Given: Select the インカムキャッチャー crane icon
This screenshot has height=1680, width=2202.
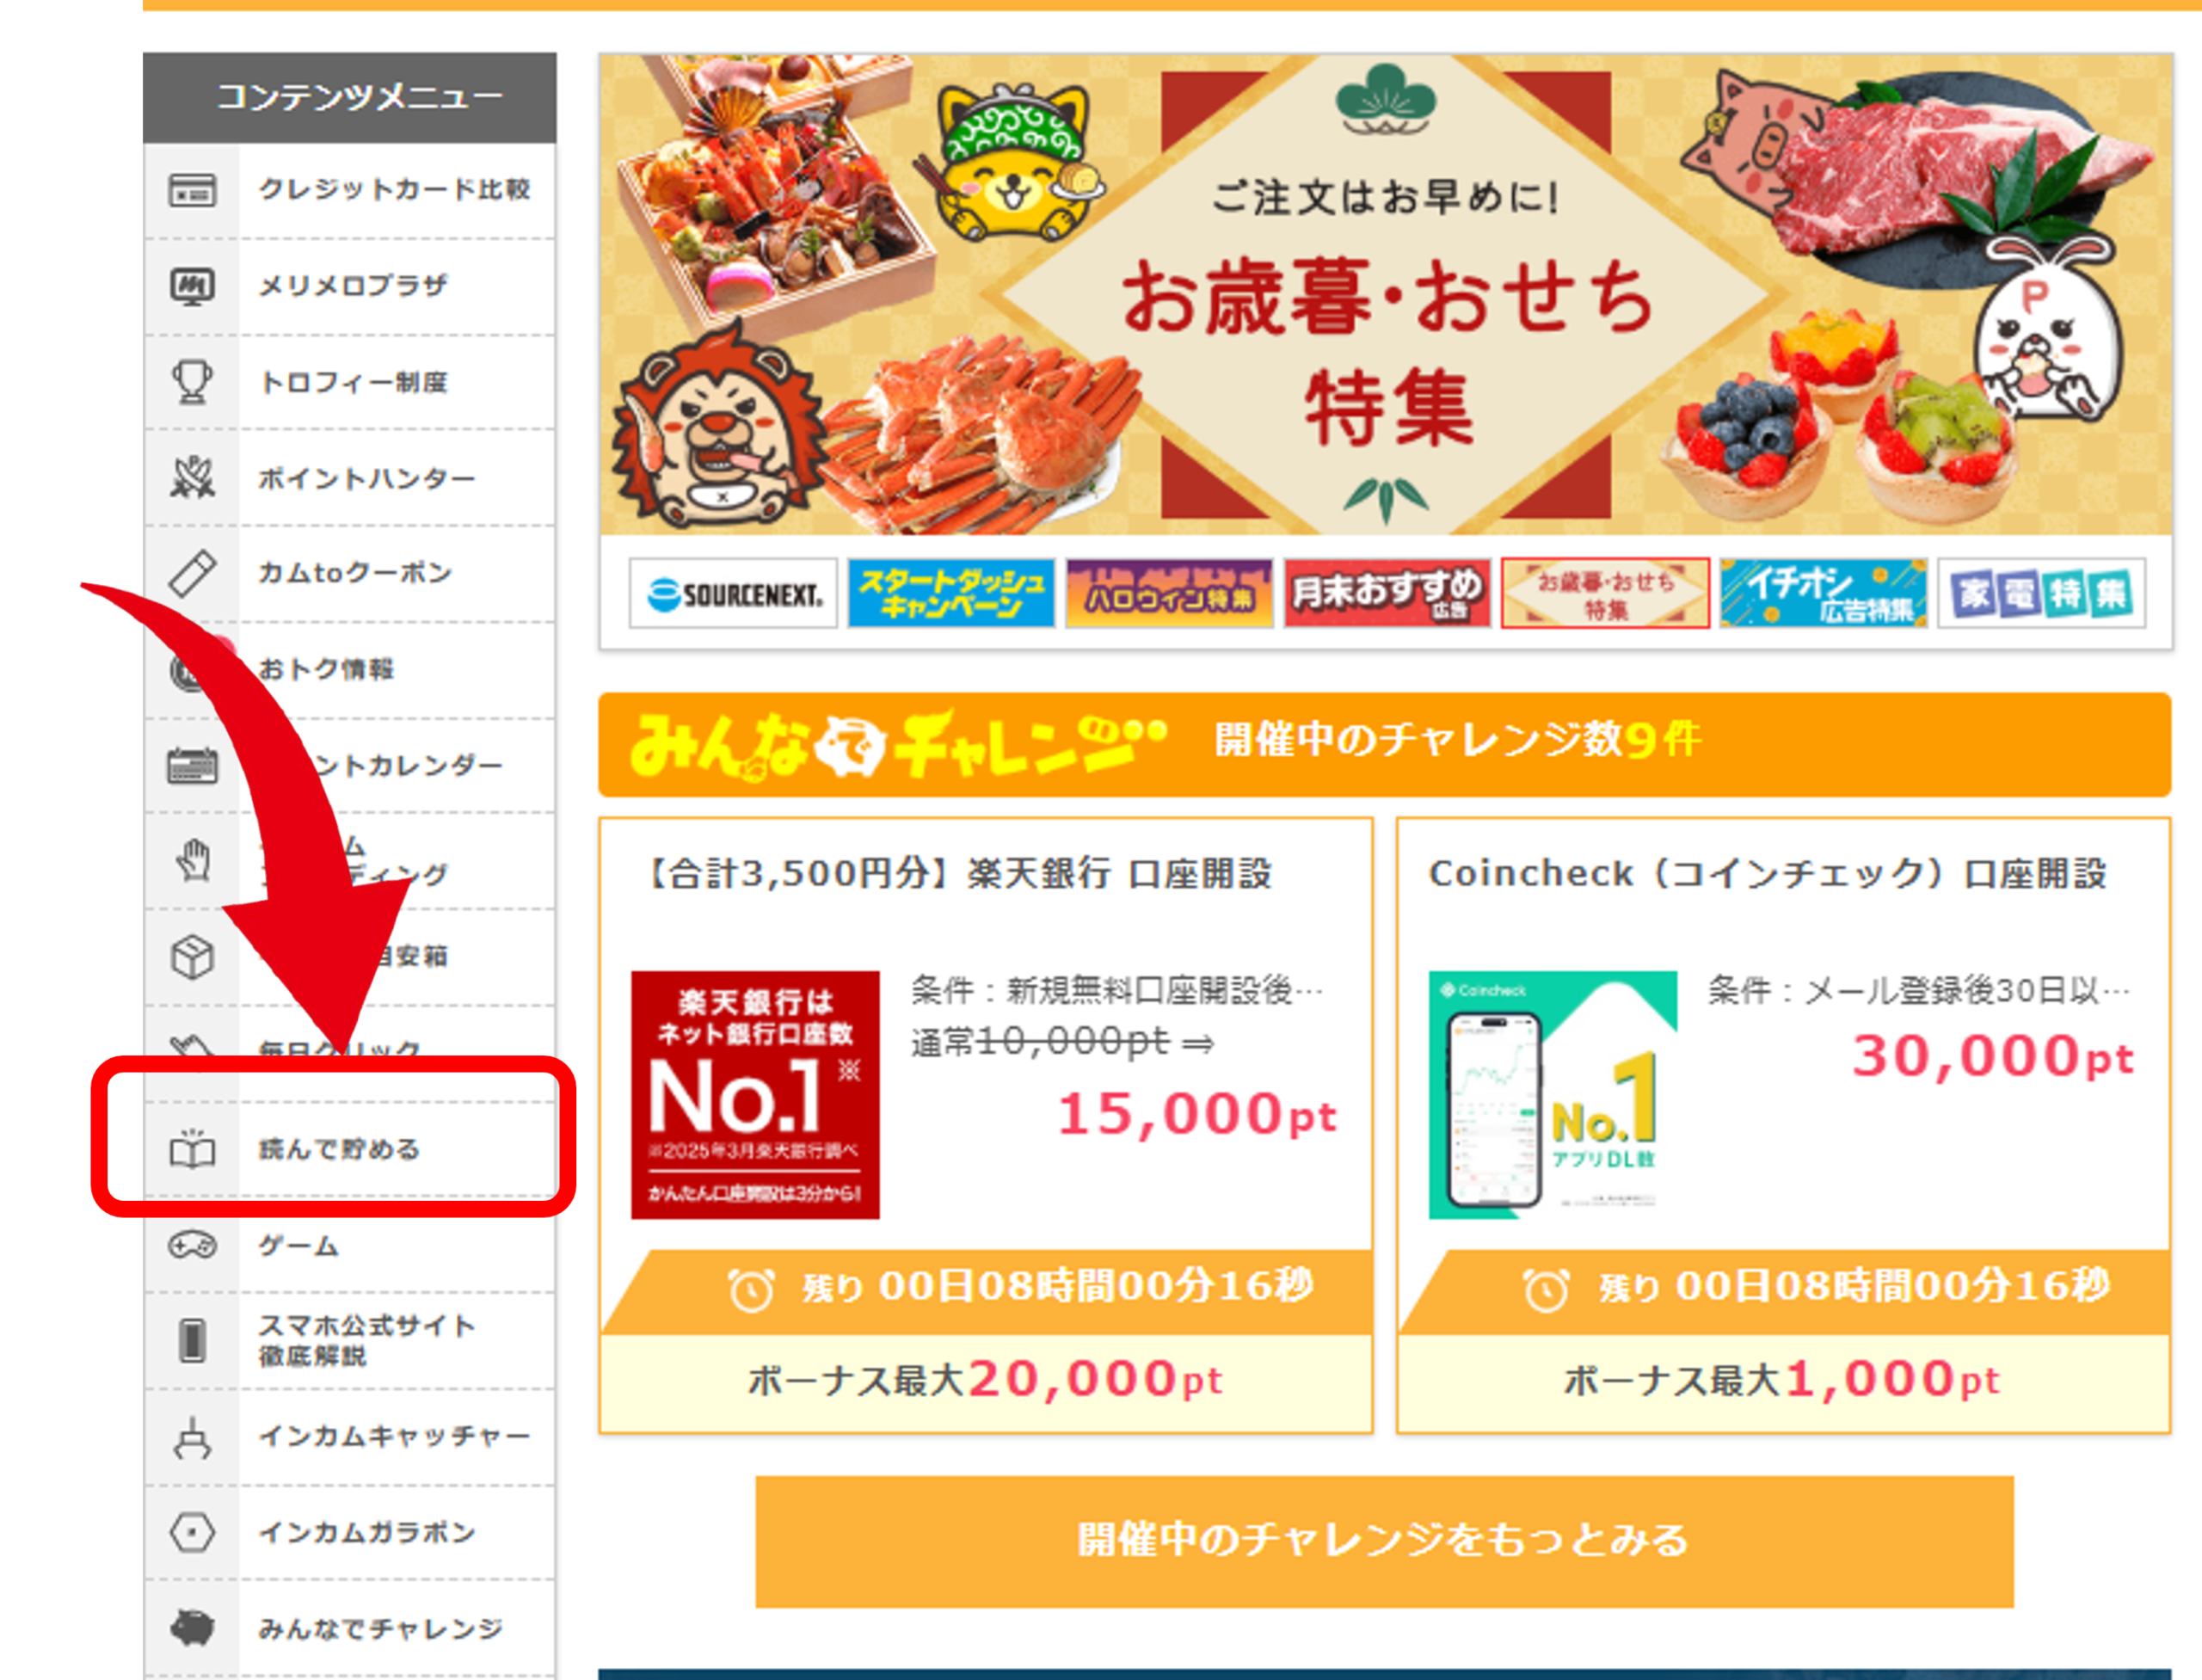Looking at the screenshot, I should pos(192,1437).
